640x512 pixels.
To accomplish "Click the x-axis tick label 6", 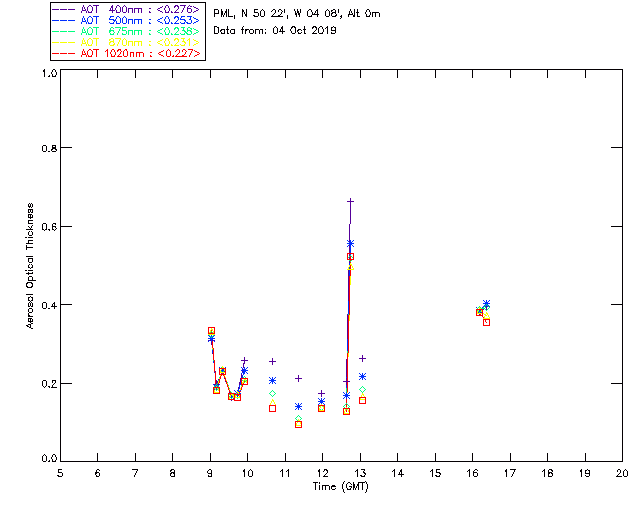I will (98, 473).
